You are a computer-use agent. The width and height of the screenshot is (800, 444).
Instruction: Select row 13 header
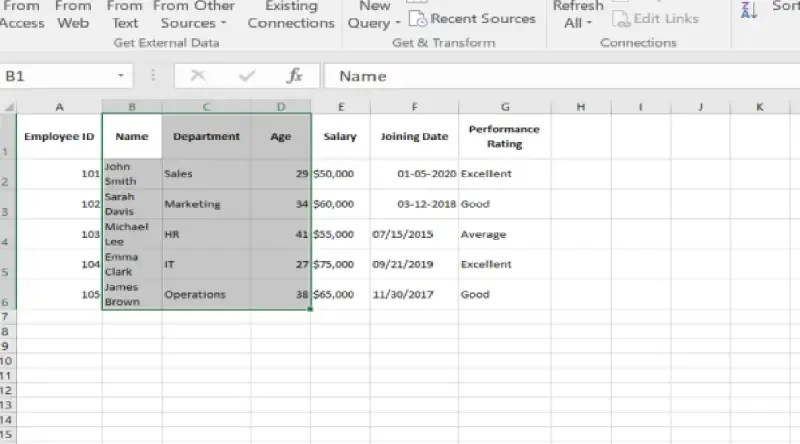6,405
